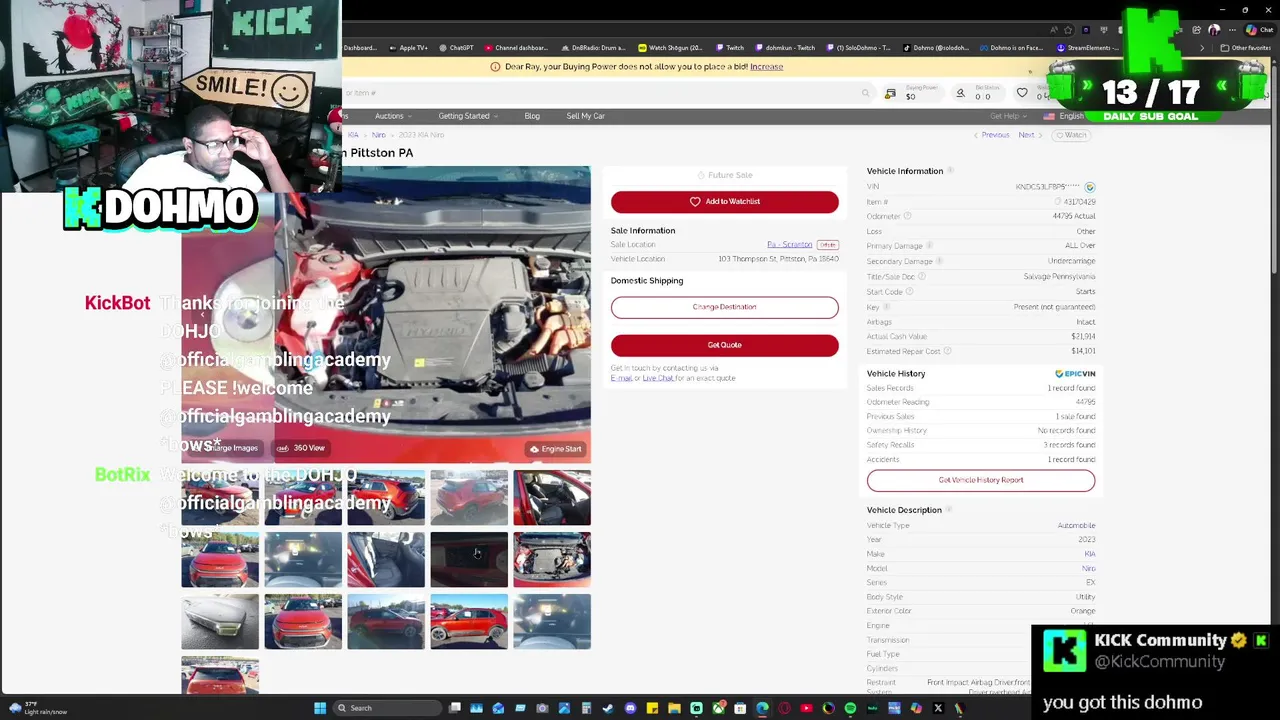Open the Blog menu item
1280x720 pixels.
(x=532, y=116)
